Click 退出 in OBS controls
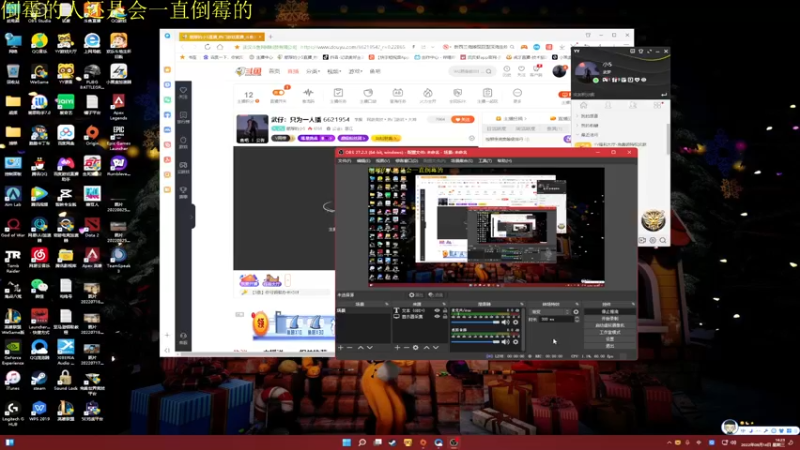The image size is (800, 450). [610, 345]
